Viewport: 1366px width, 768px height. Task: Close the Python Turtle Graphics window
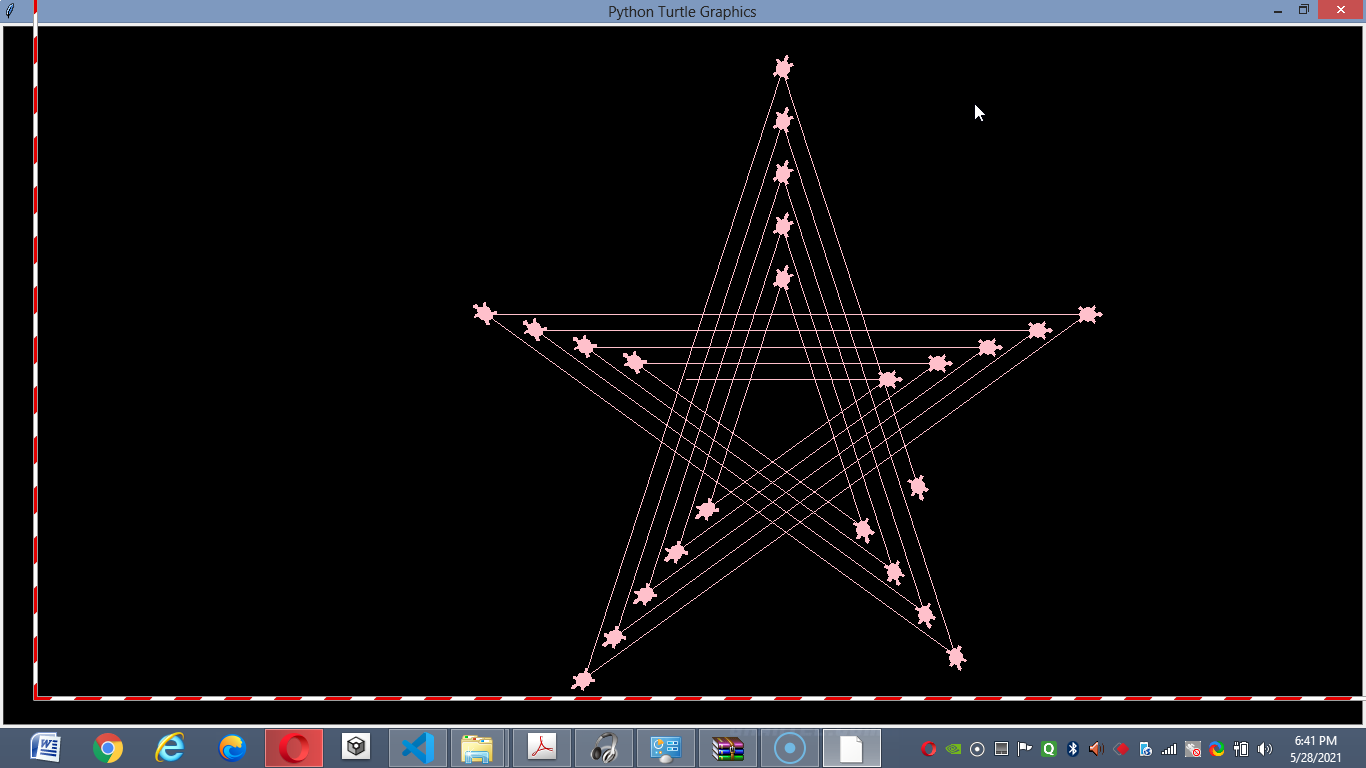(1341, 10)
